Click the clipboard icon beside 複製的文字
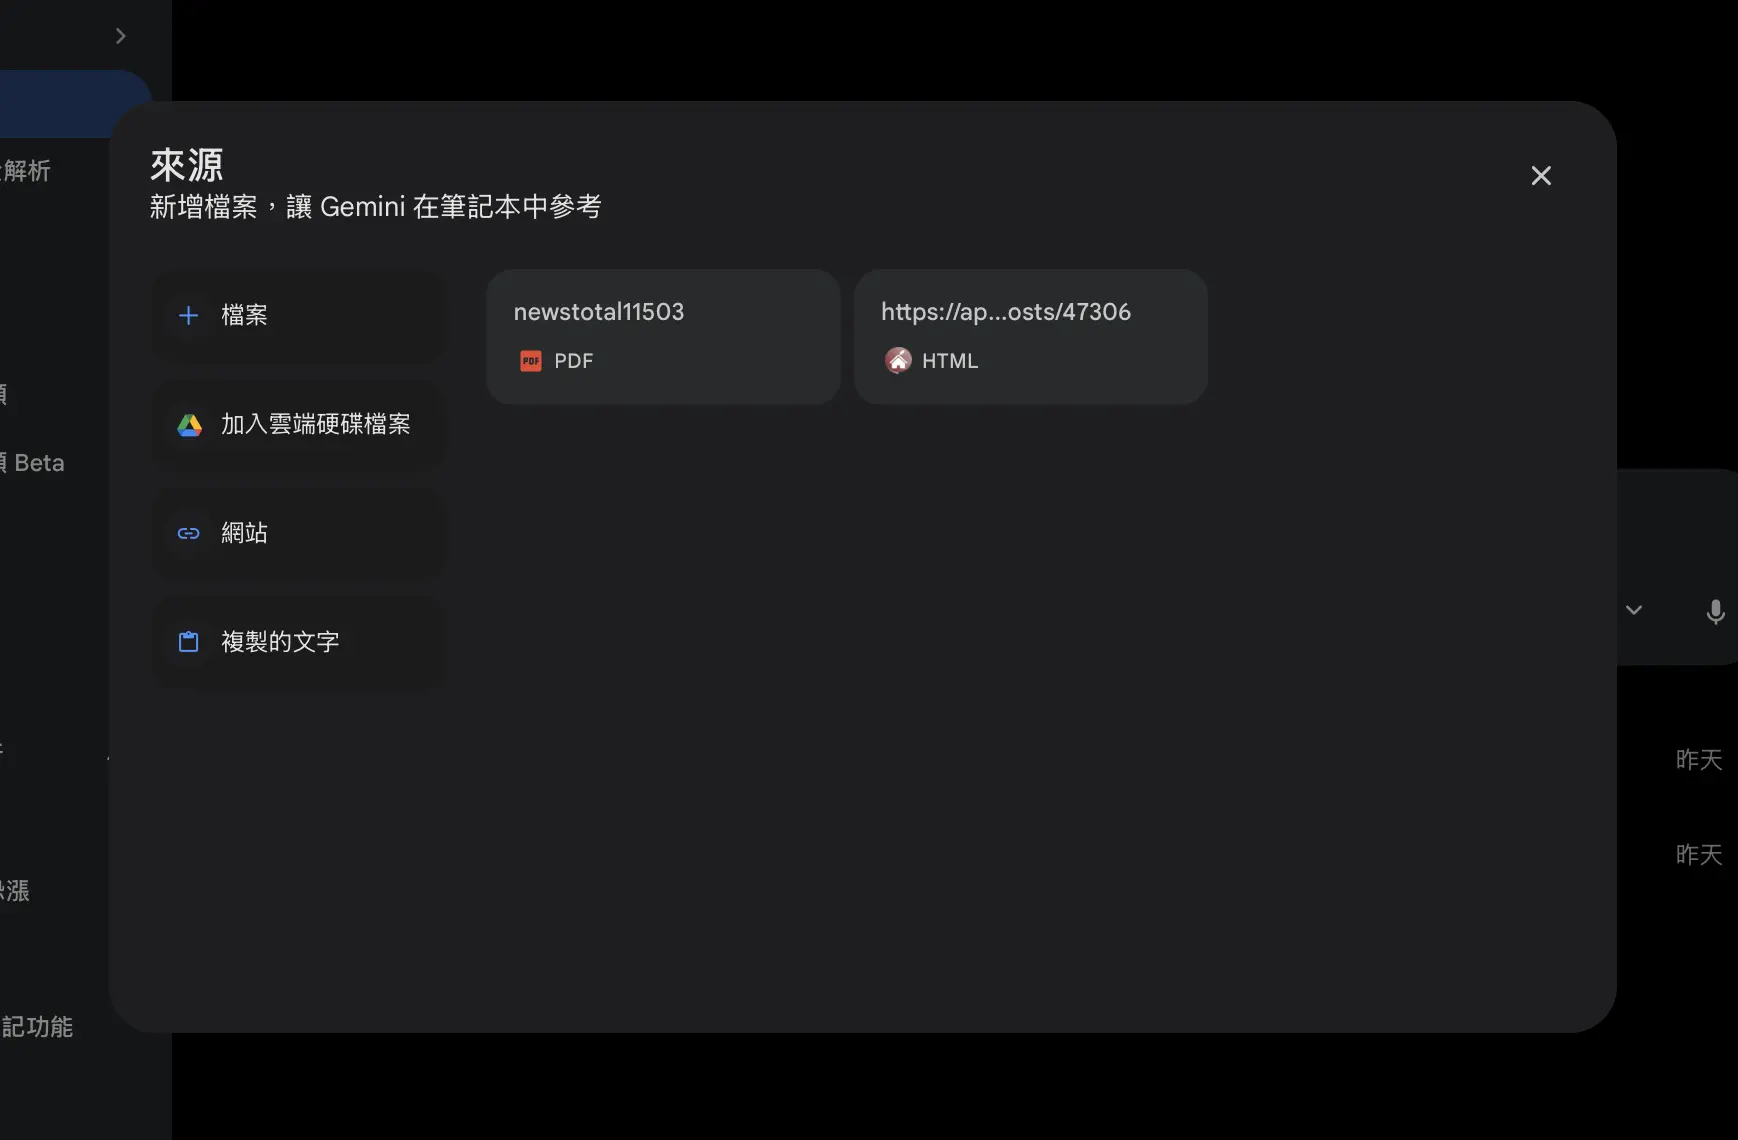Screen dimensions: 1738x1140 click(x=188, y=642)
